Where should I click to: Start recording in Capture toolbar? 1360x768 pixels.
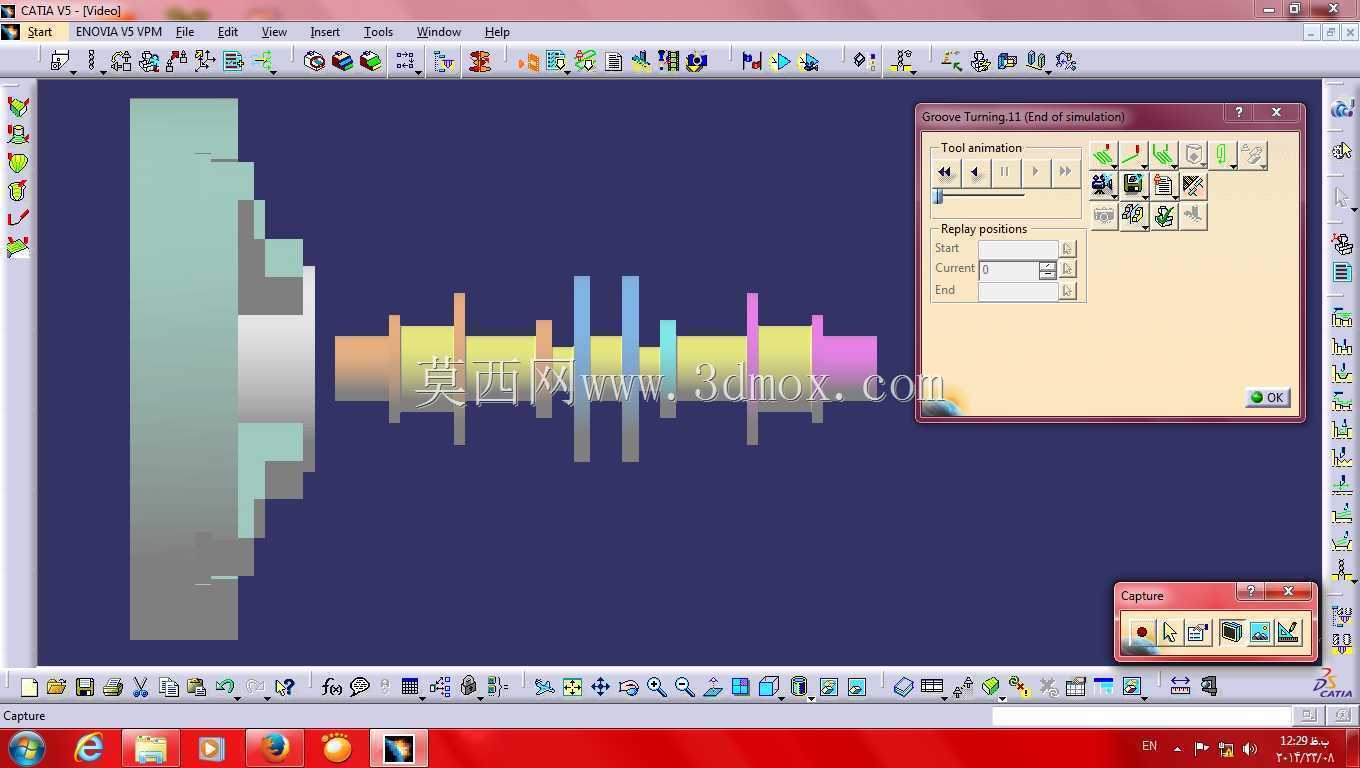(1141, 632)
